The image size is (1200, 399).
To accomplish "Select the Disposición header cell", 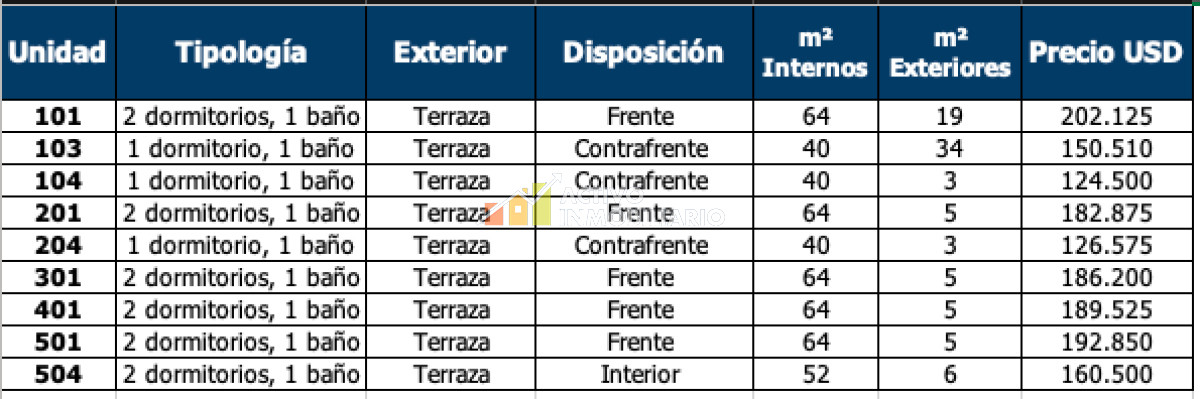I will 642,53.
